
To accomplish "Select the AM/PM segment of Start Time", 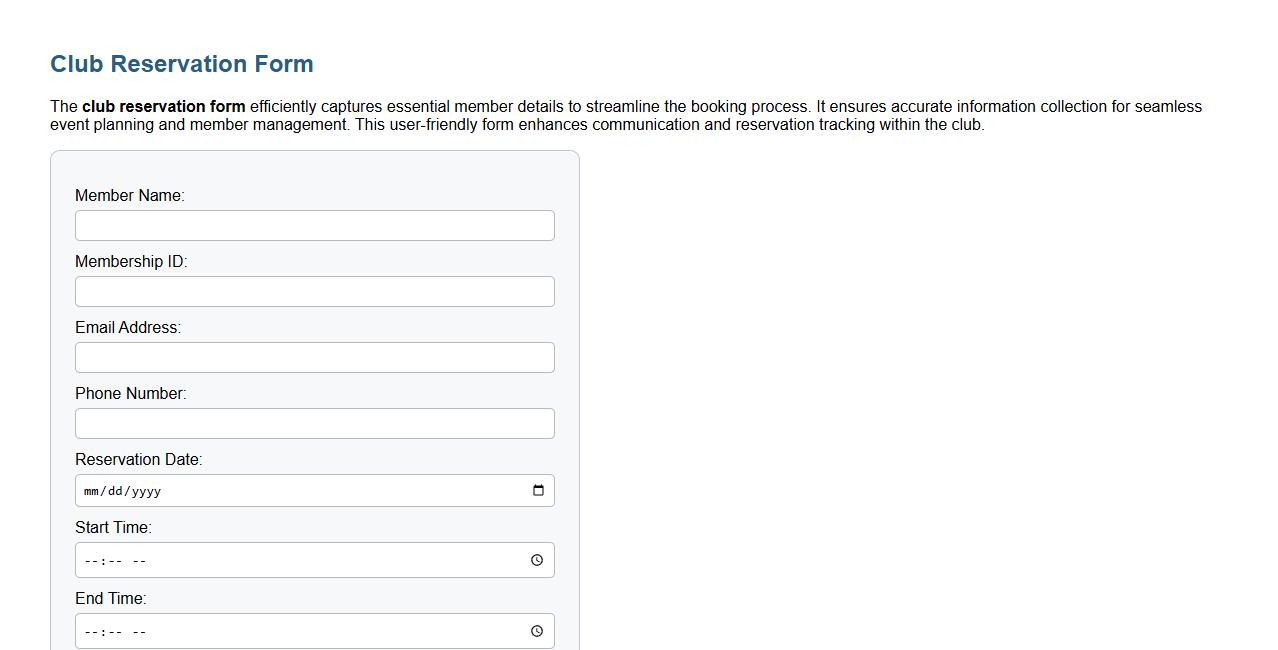I will (139, 561).
